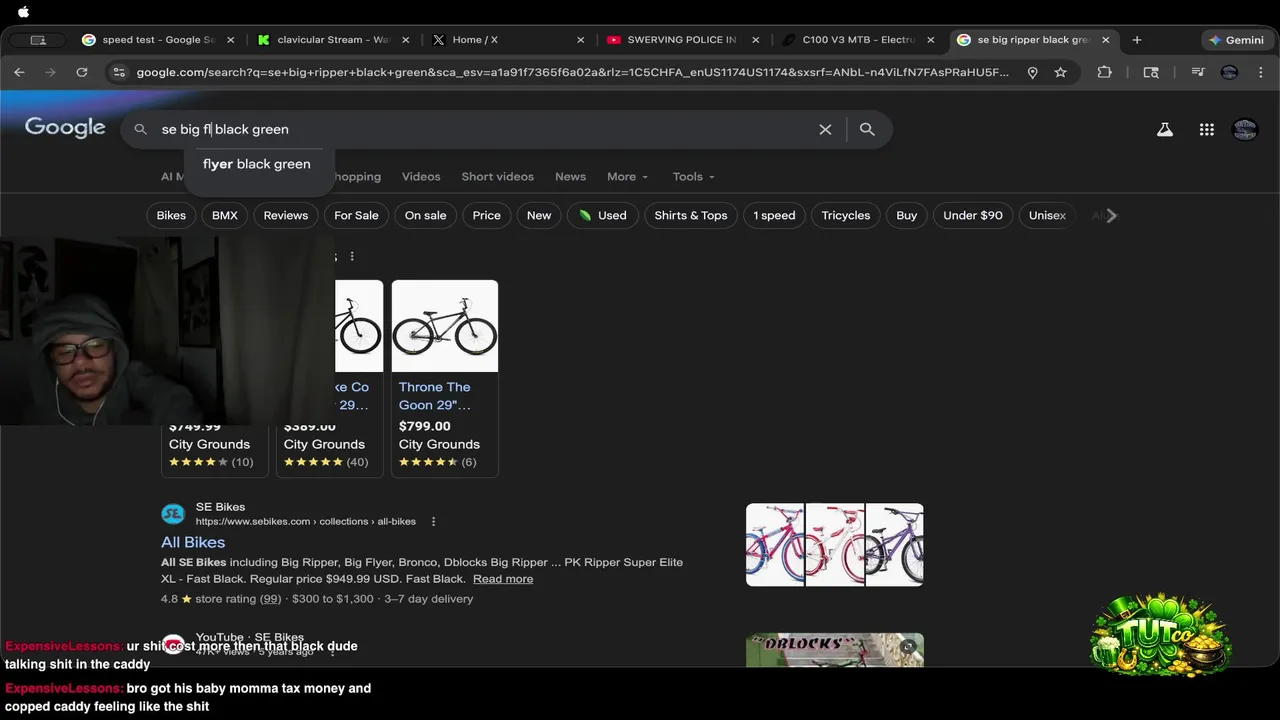Open the Google account avatar
The image size is (1280, 720).
tap(1245, 129)
